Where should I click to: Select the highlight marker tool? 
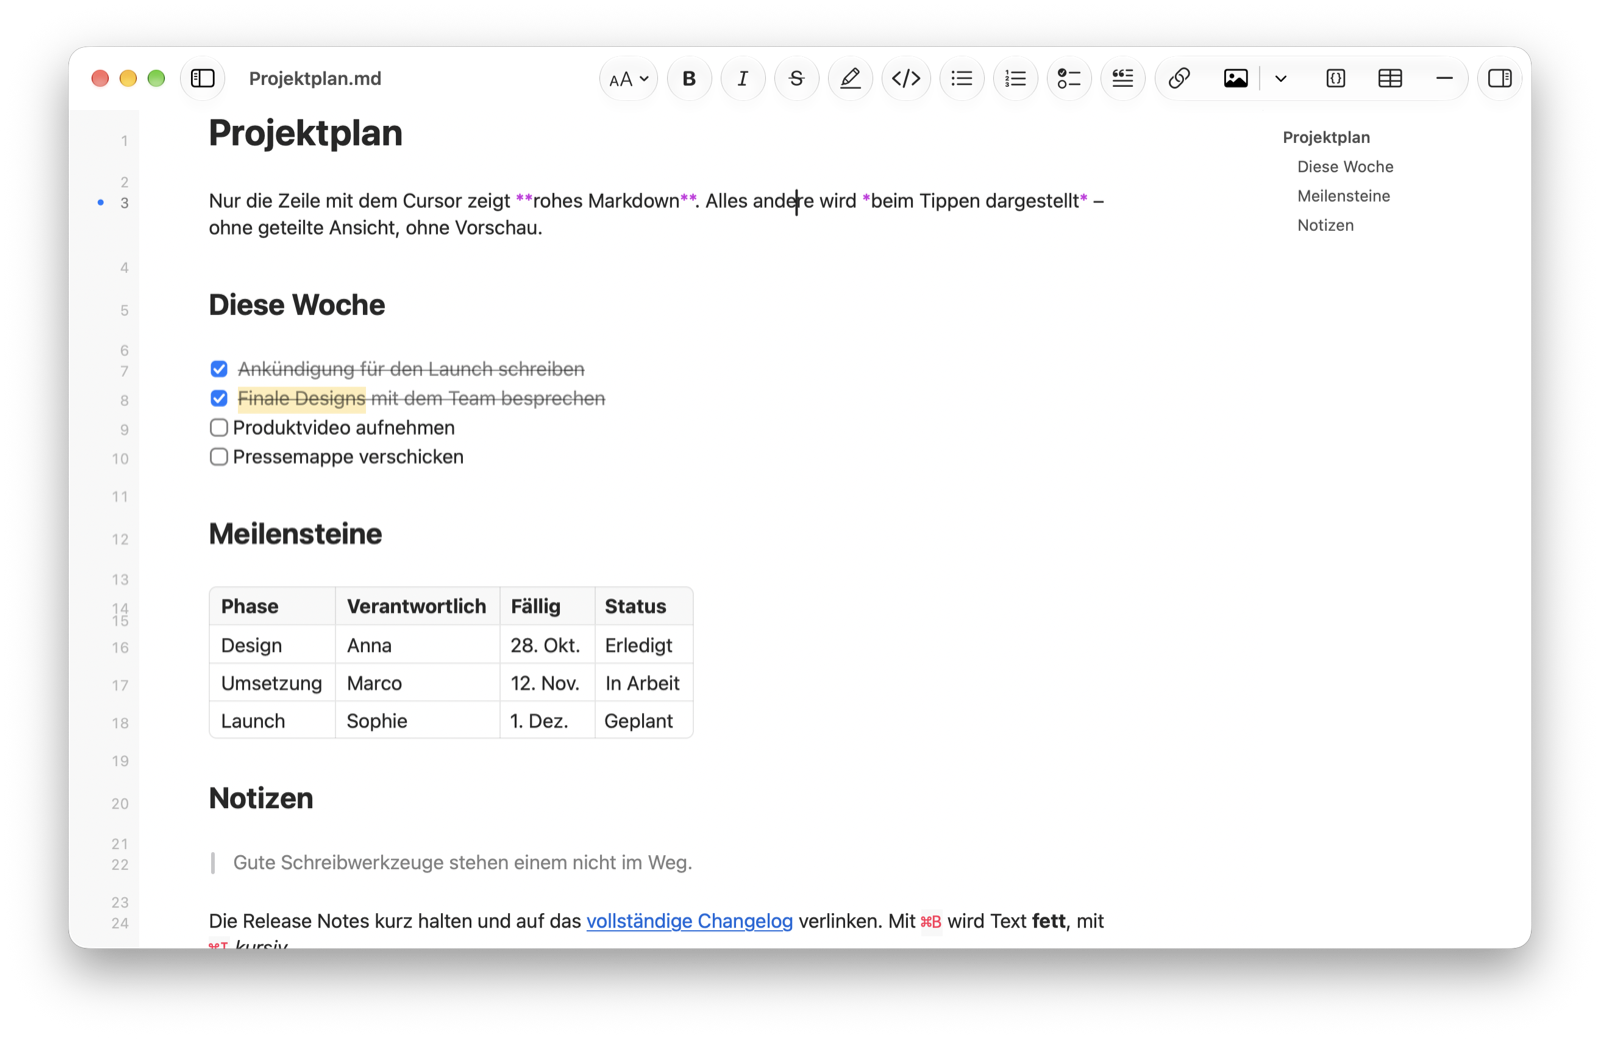851,78
